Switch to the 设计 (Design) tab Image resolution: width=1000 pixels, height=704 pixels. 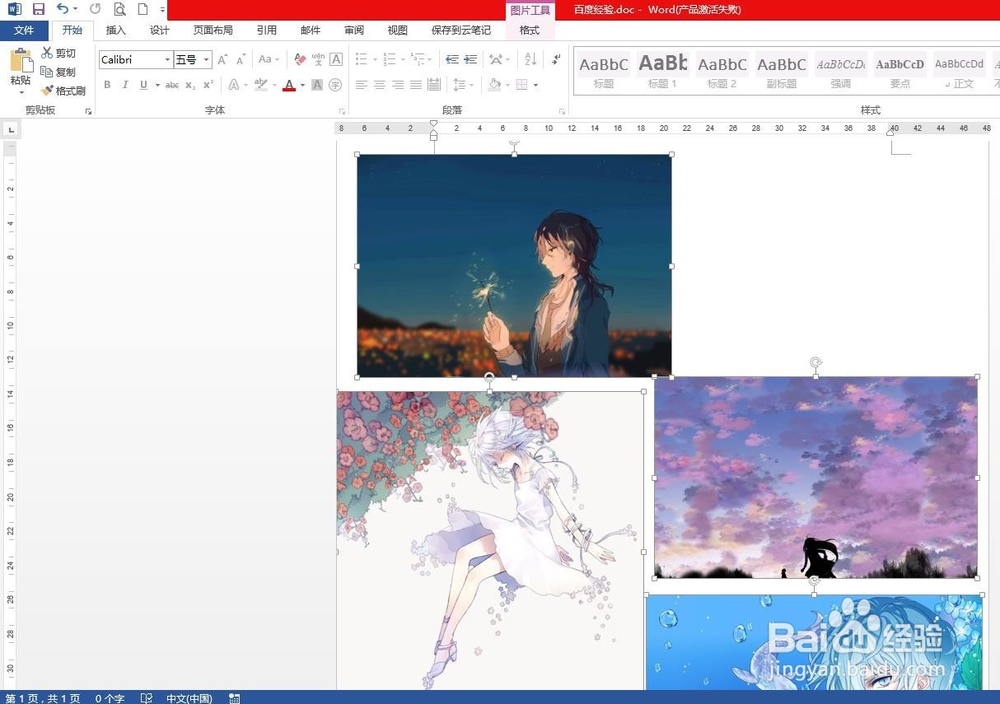click(159, 30)
